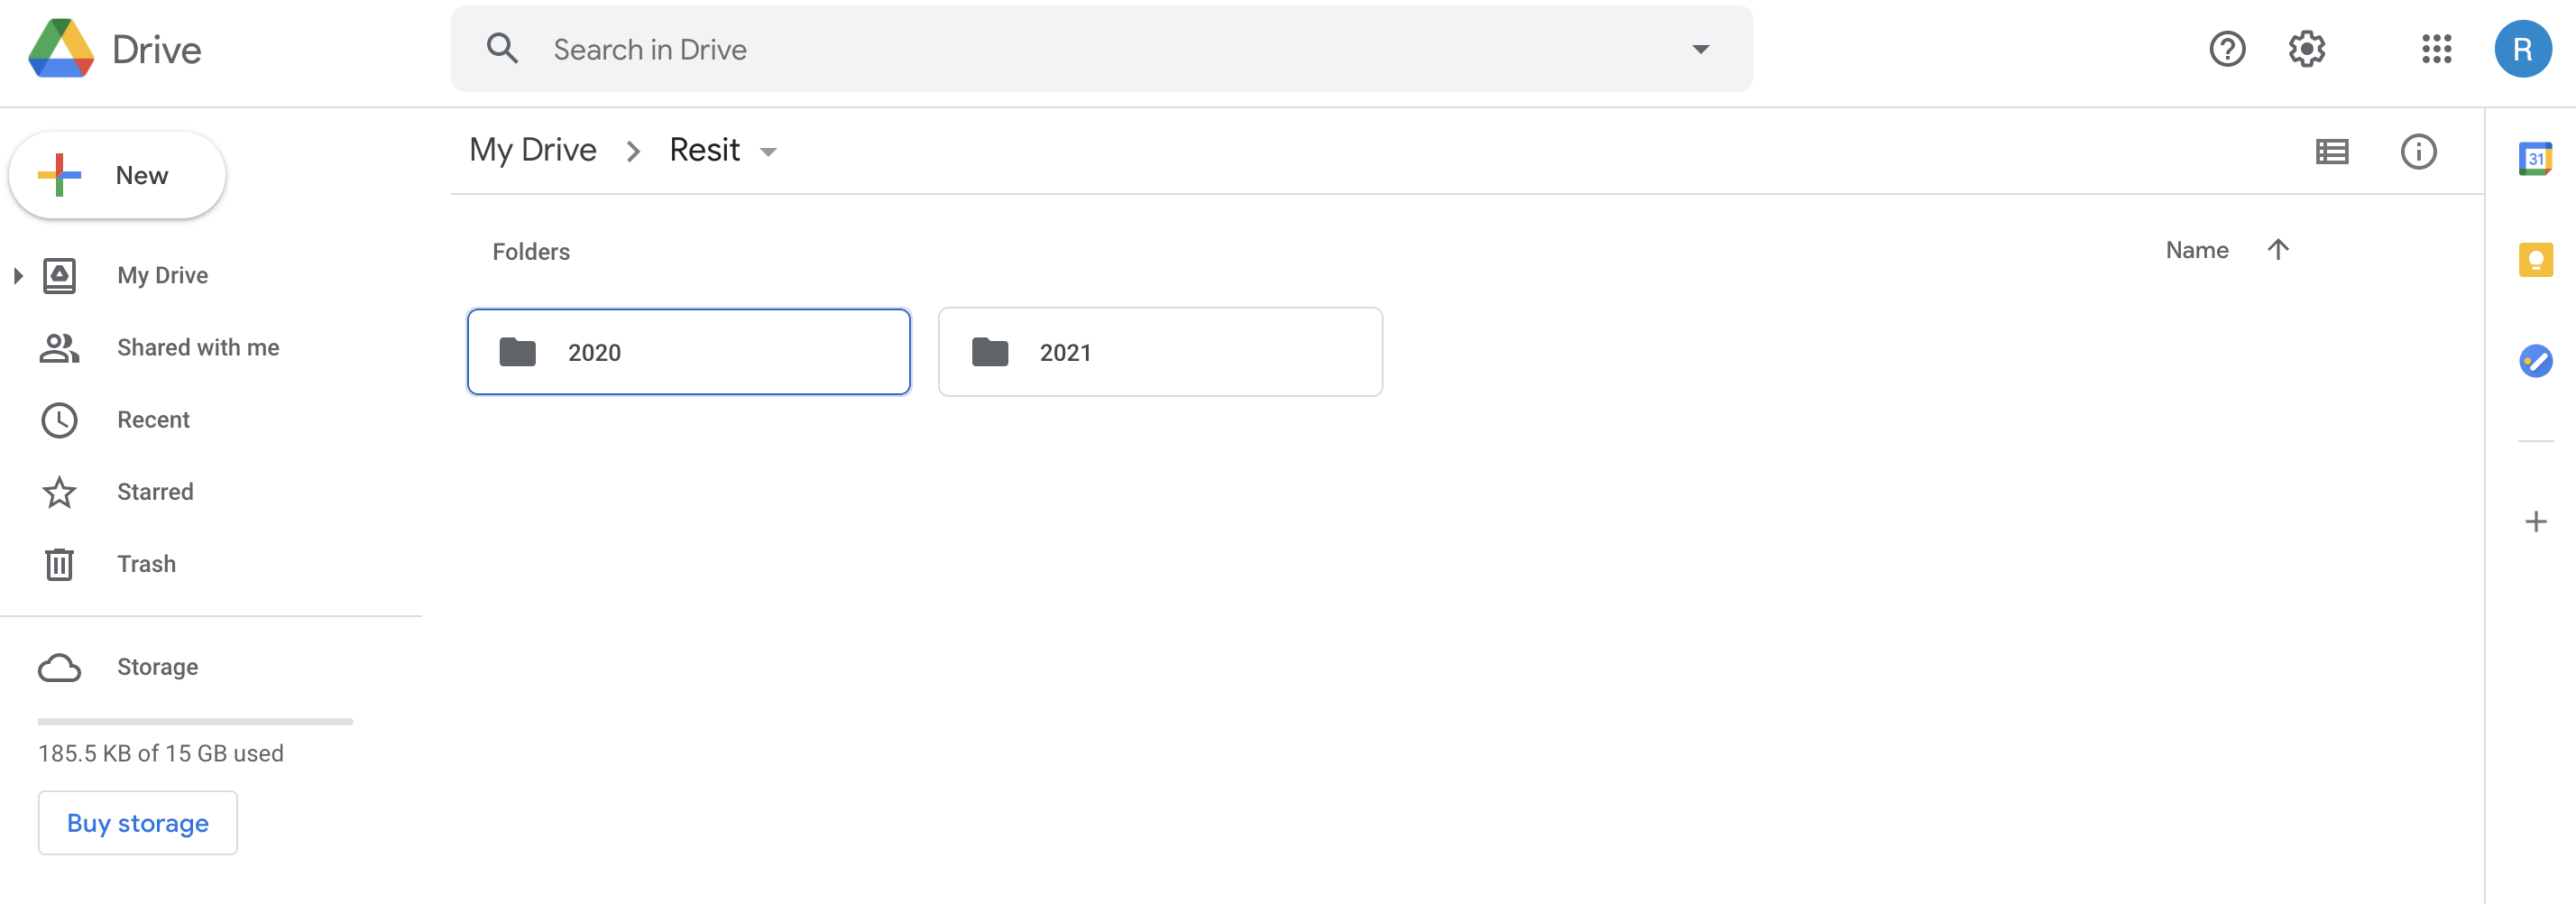Screen dimensions: 2576x904
Task: View details with the info icon
Action: tap(2418, 152)
